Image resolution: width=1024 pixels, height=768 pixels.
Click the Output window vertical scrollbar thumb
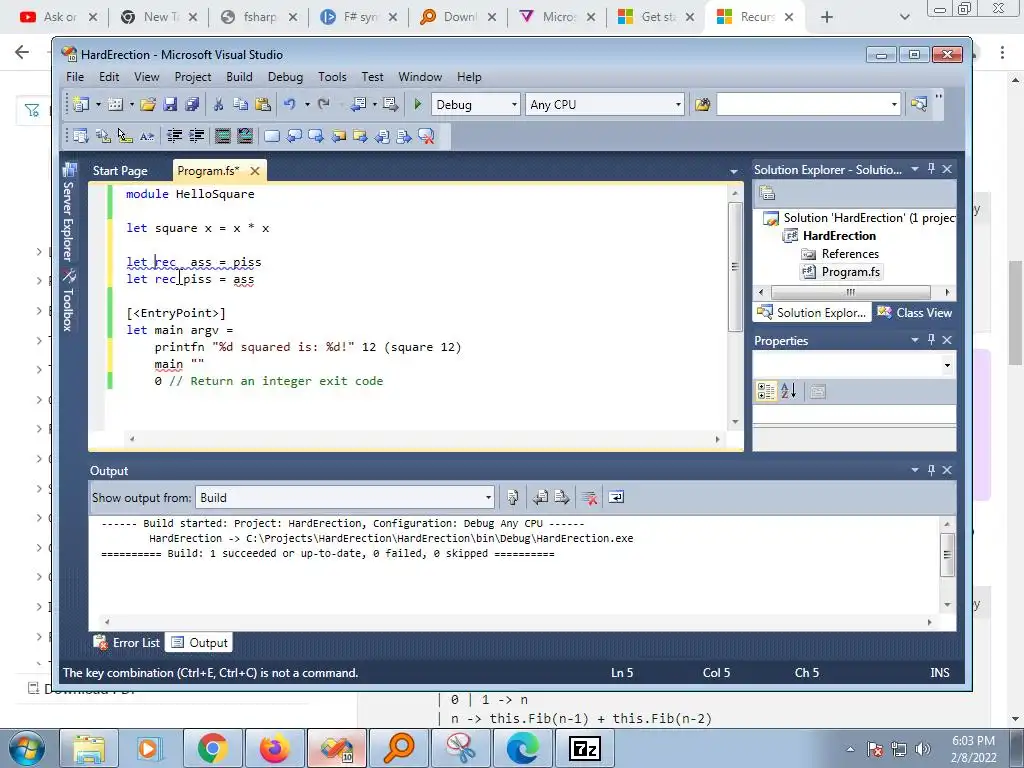coord(947,554)
